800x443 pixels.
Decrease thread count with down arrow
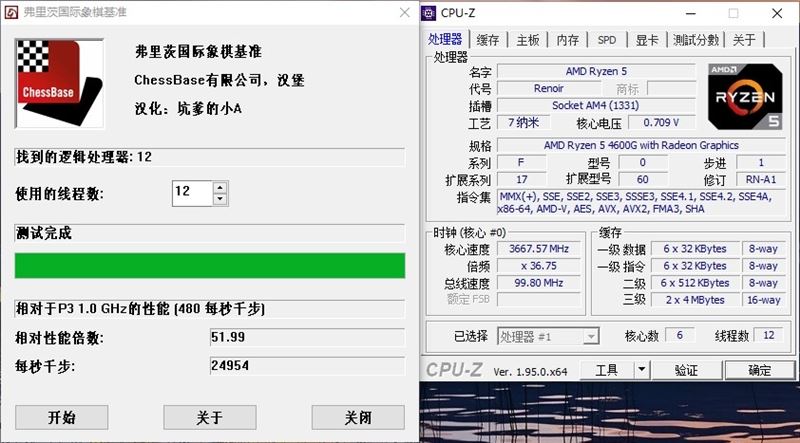pyautogui.click(x=220, y=199)
